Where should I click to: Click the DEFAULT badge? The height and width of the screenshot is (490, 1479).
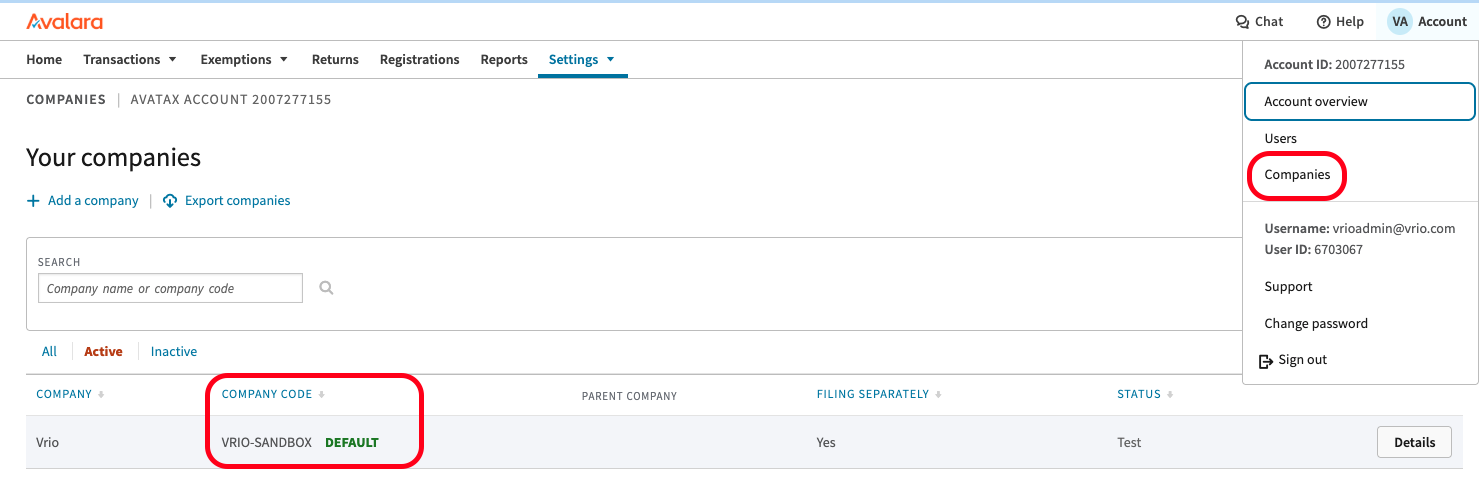(352, 442)
